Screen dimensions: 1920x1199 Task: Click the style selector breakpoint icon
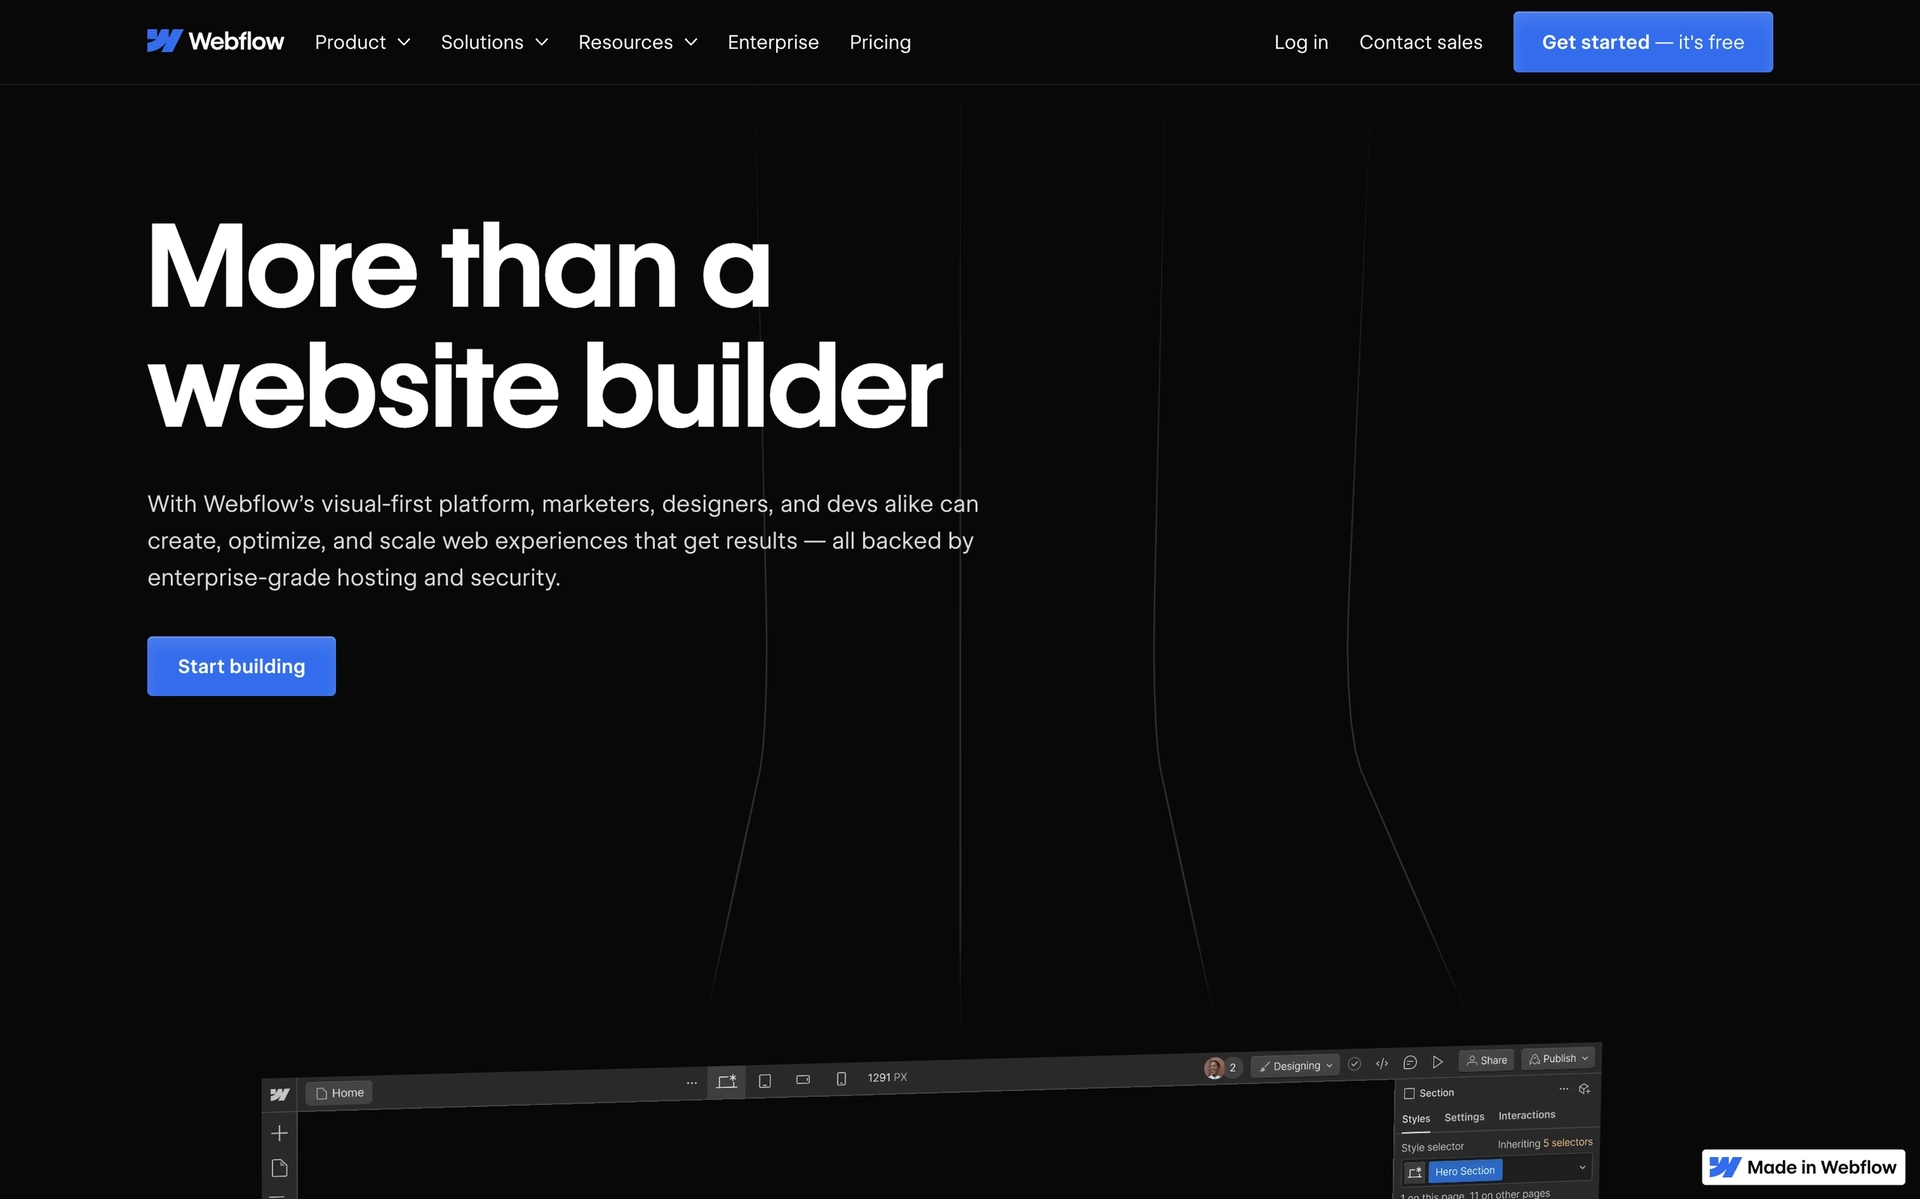click(x=1415, y=1172)
